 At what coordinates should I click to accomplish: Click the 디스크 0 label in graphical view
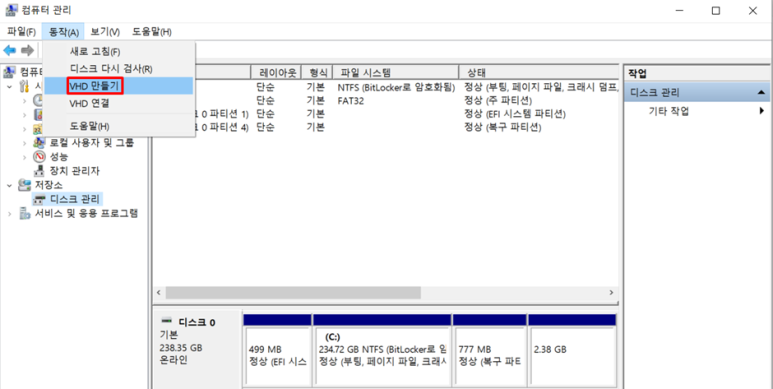(x=197, y=322)
